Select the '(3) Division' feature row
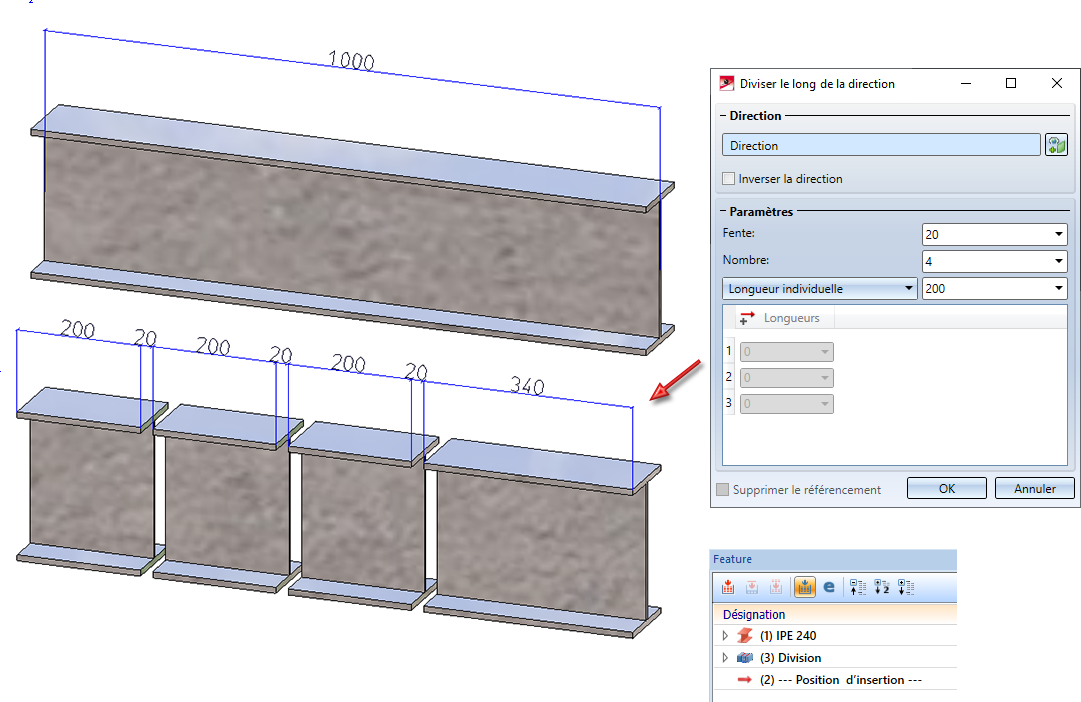Image resolution: width=1081 pixels, height=702 pixels. tap(834, 657)
